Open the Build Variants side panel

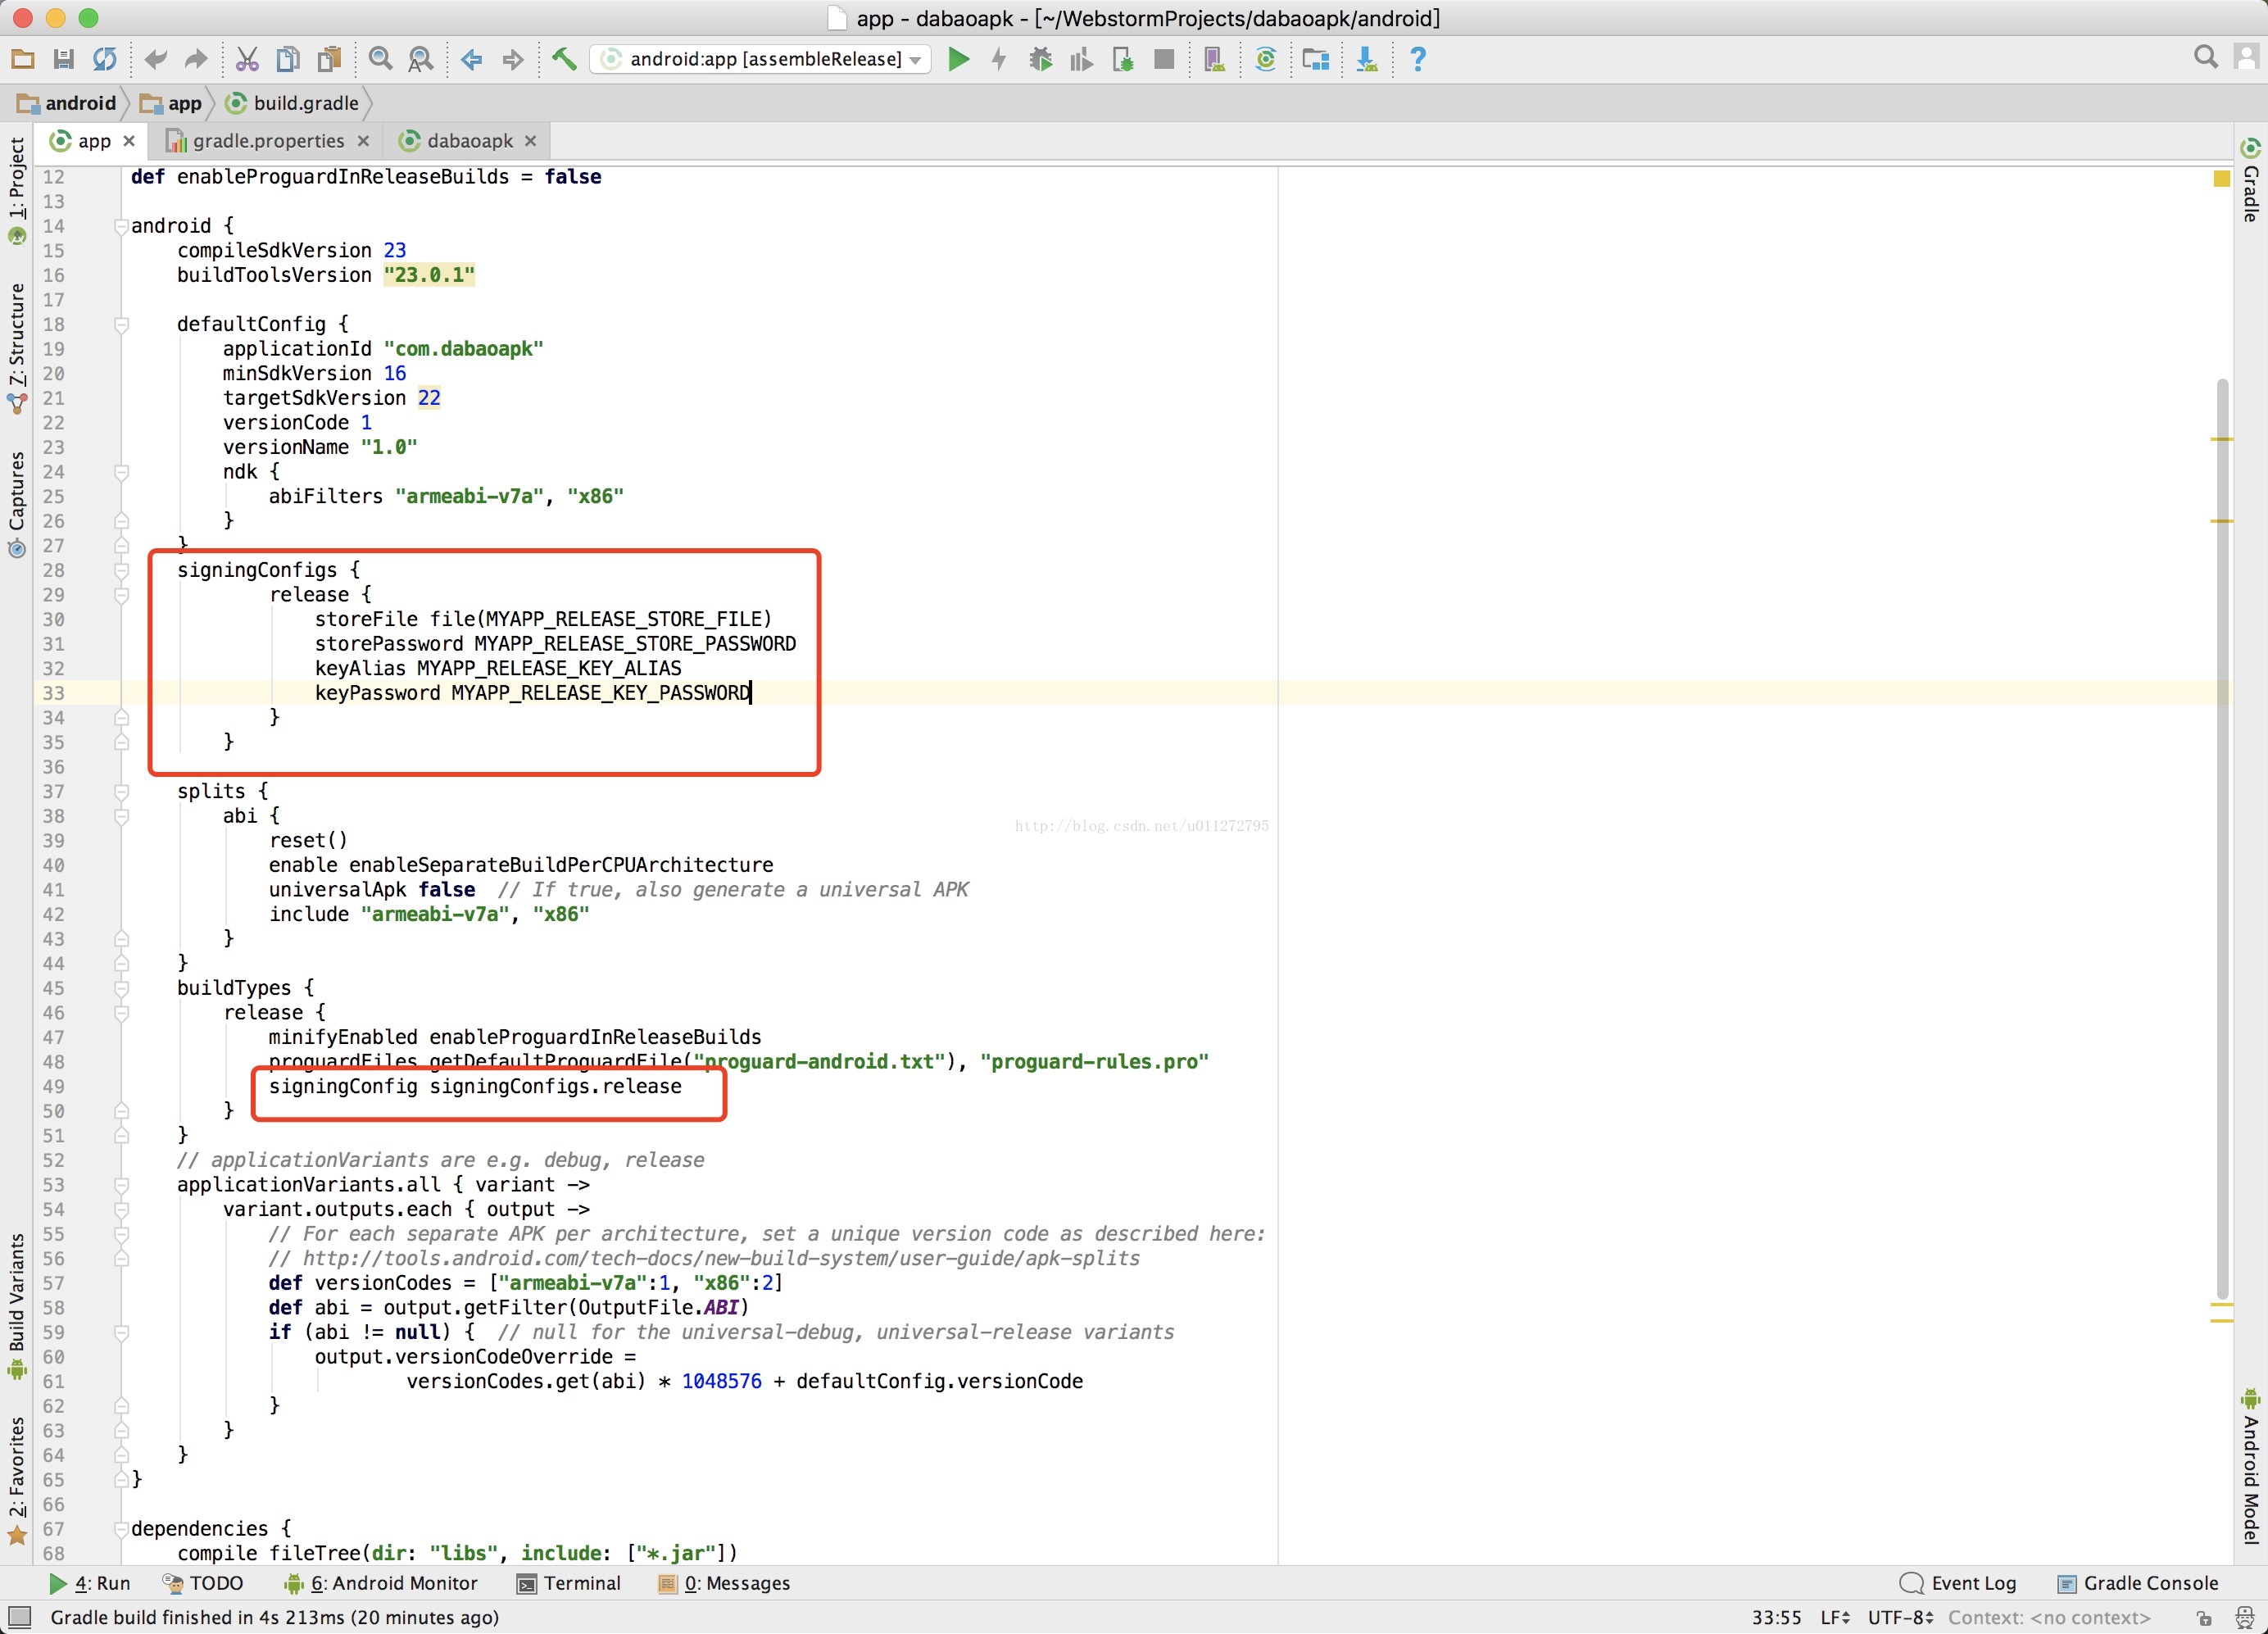pos(17,1306)
